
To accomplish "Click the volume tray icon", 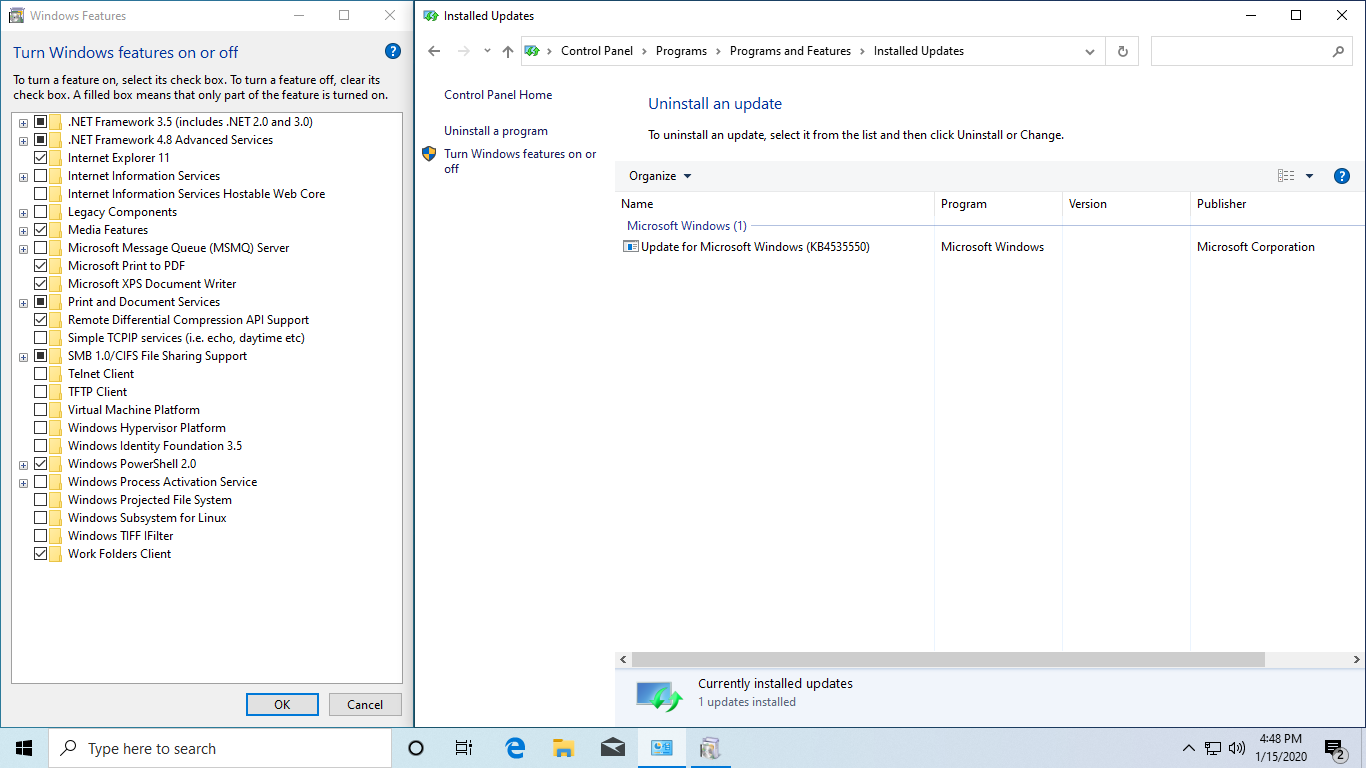I will pyautogui.click(x=1237, y=748).
